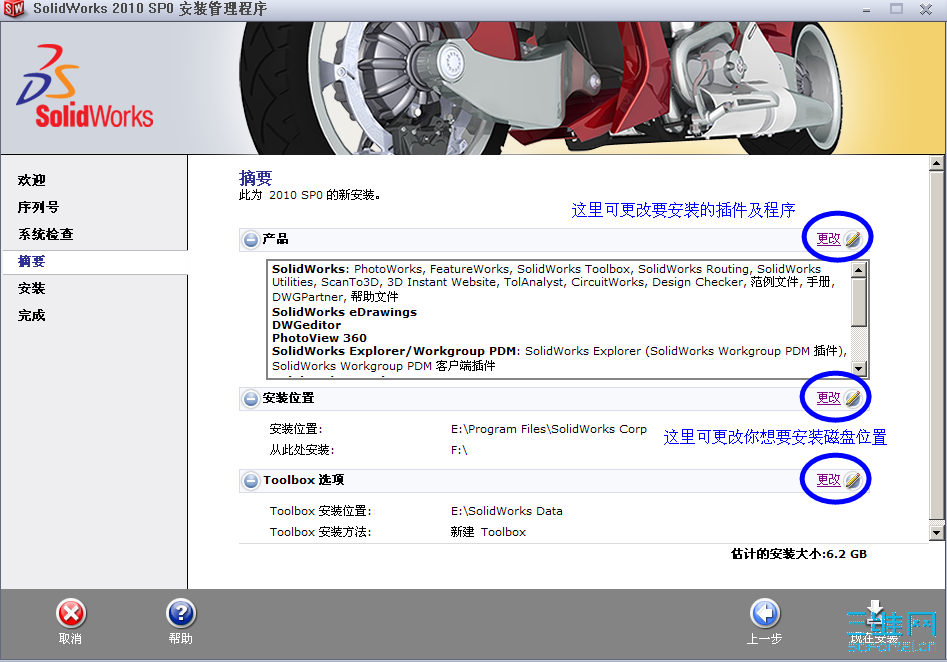Click SolidWorks eDrawings in product list
The height and width of the screenshot is (662, 947).
pos(344,312)
